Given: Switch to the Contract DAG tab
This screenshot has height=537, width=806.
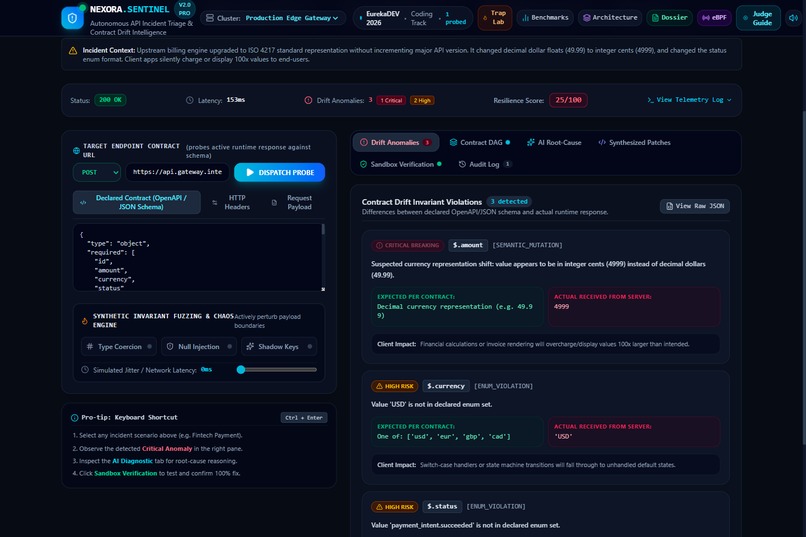Looking at the screenshot, I should pos(480,143).
